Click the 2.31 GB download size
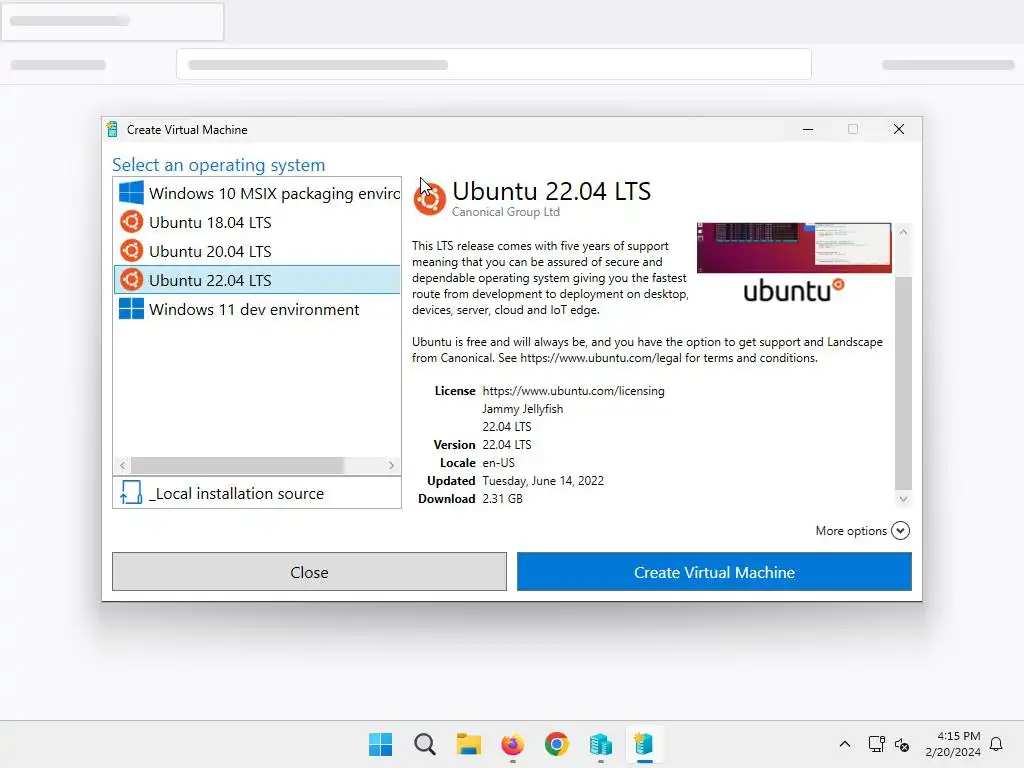The width and height of the screenshot is (1024, 768). click(502, 498)
